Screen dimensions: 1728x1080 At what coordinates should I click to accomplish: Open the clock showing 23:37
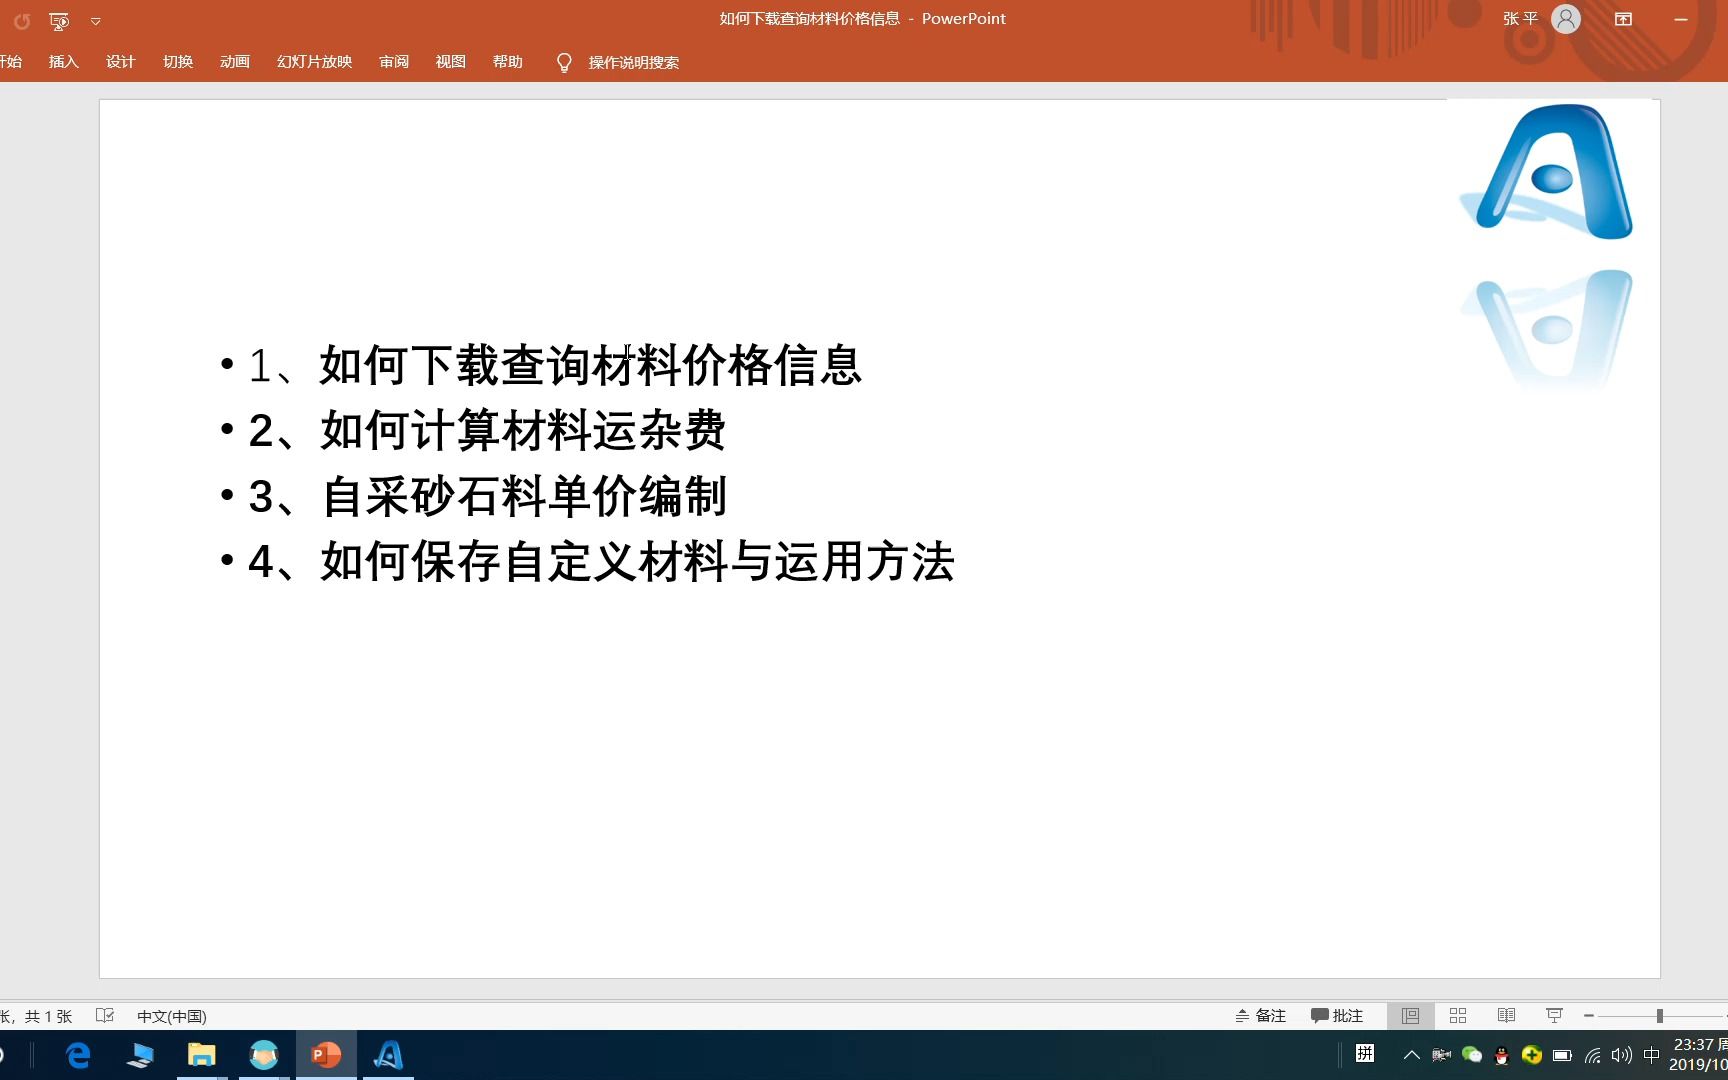(1698, 1055)
